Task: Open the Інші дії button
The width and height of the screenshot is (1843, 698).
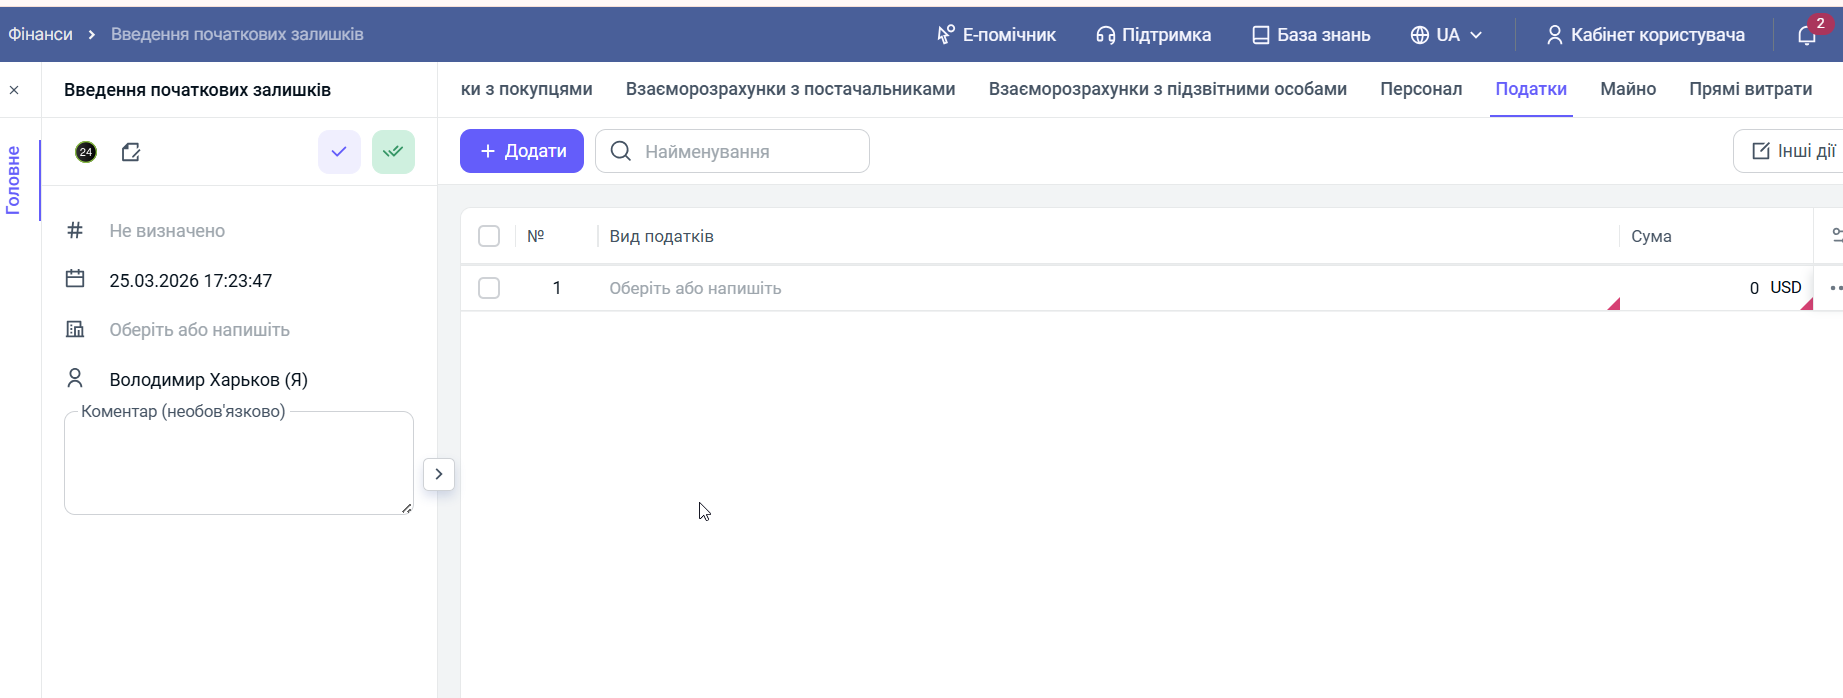Action: pyautogui.click(x=1792, y=151)
